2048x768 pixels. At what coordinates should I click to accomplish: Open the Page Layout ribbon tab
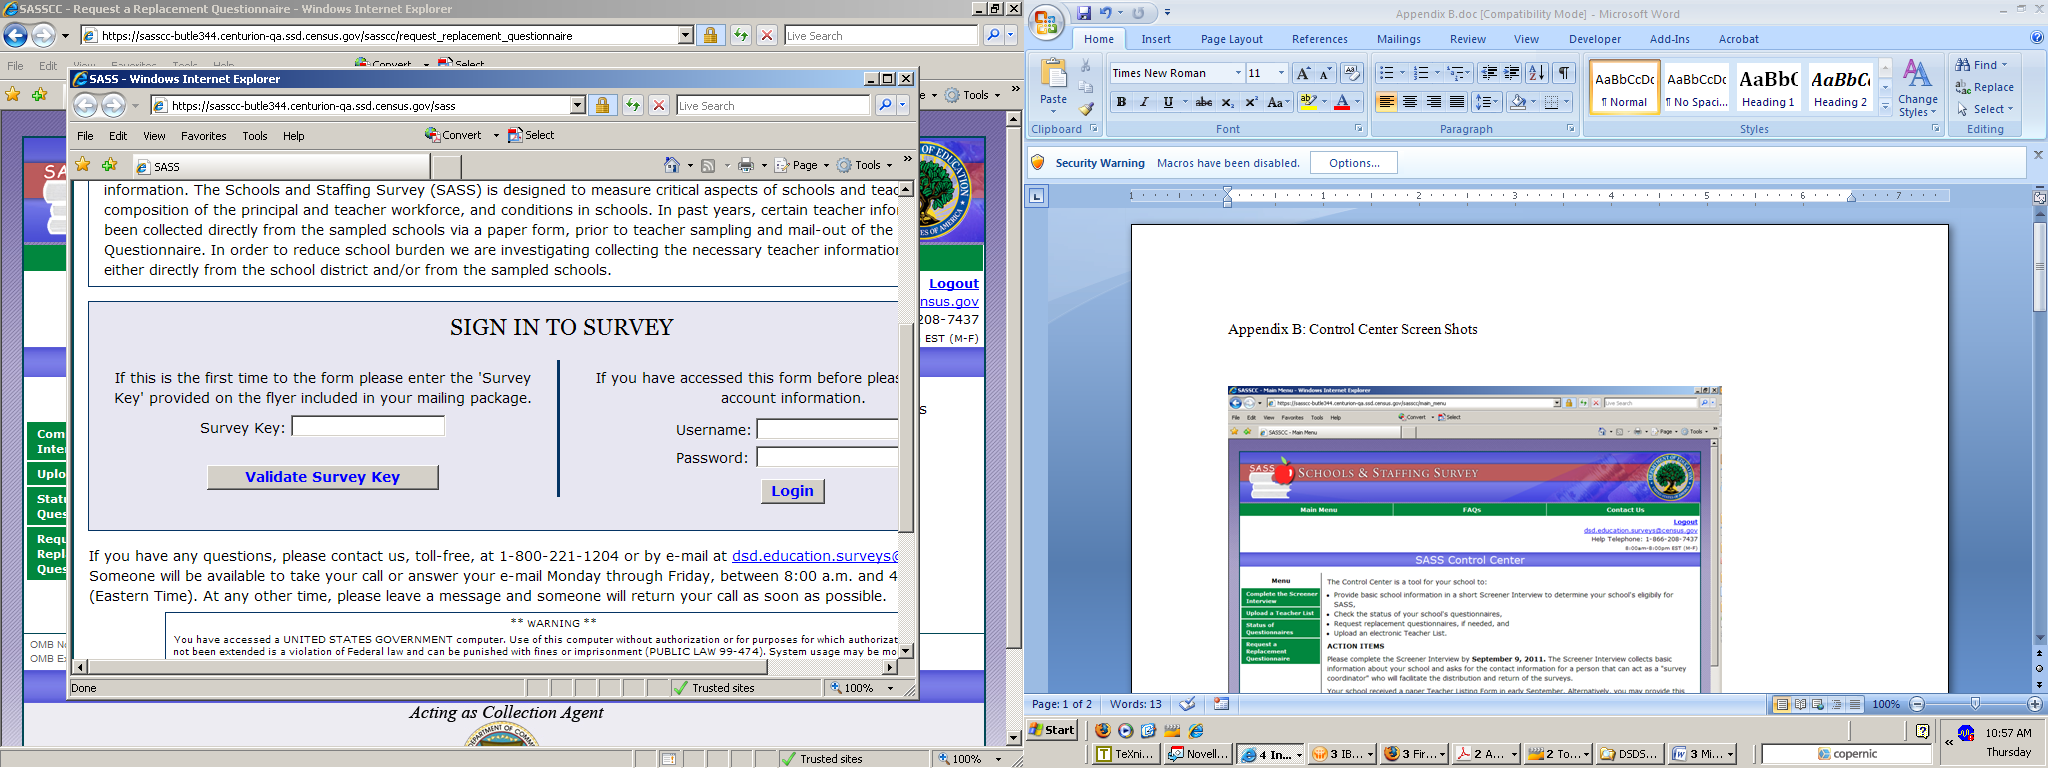tap(1231, 39)
